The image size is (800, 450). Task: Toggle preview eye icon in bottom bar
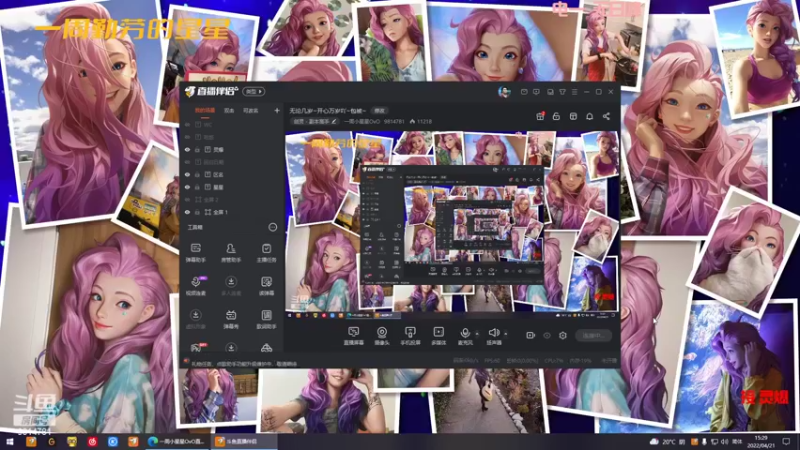(x=547, y=335)
